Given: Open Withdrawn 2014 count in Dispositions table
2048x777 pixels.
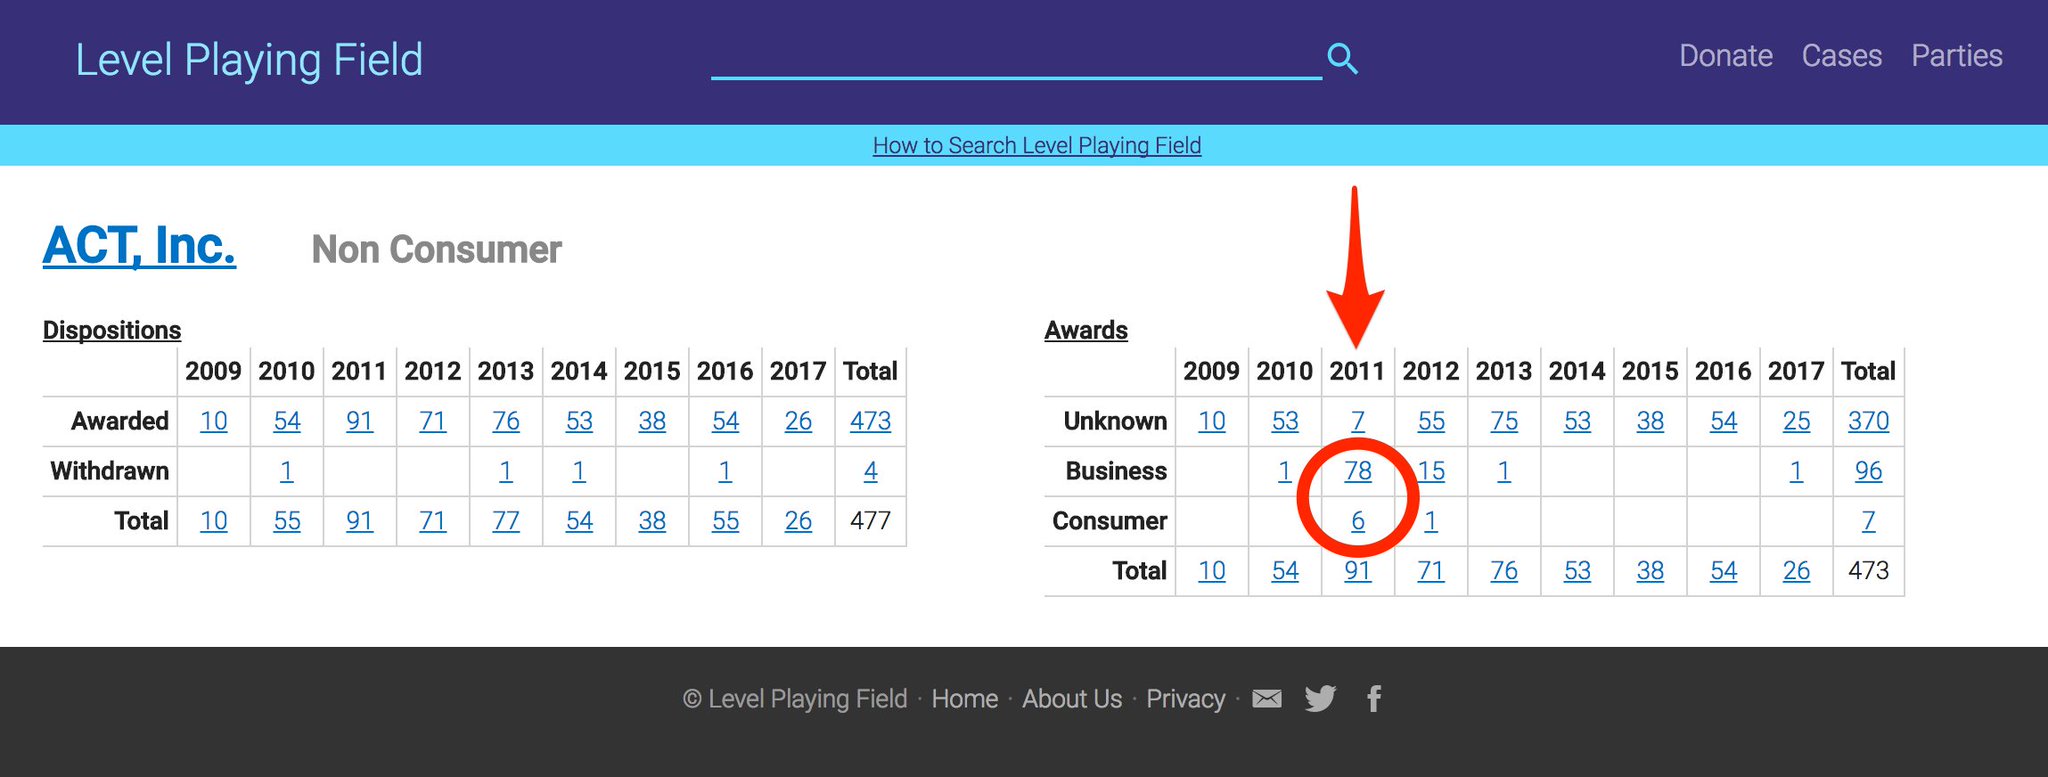Looking at the screenshot, I should [x=579, y=471].
